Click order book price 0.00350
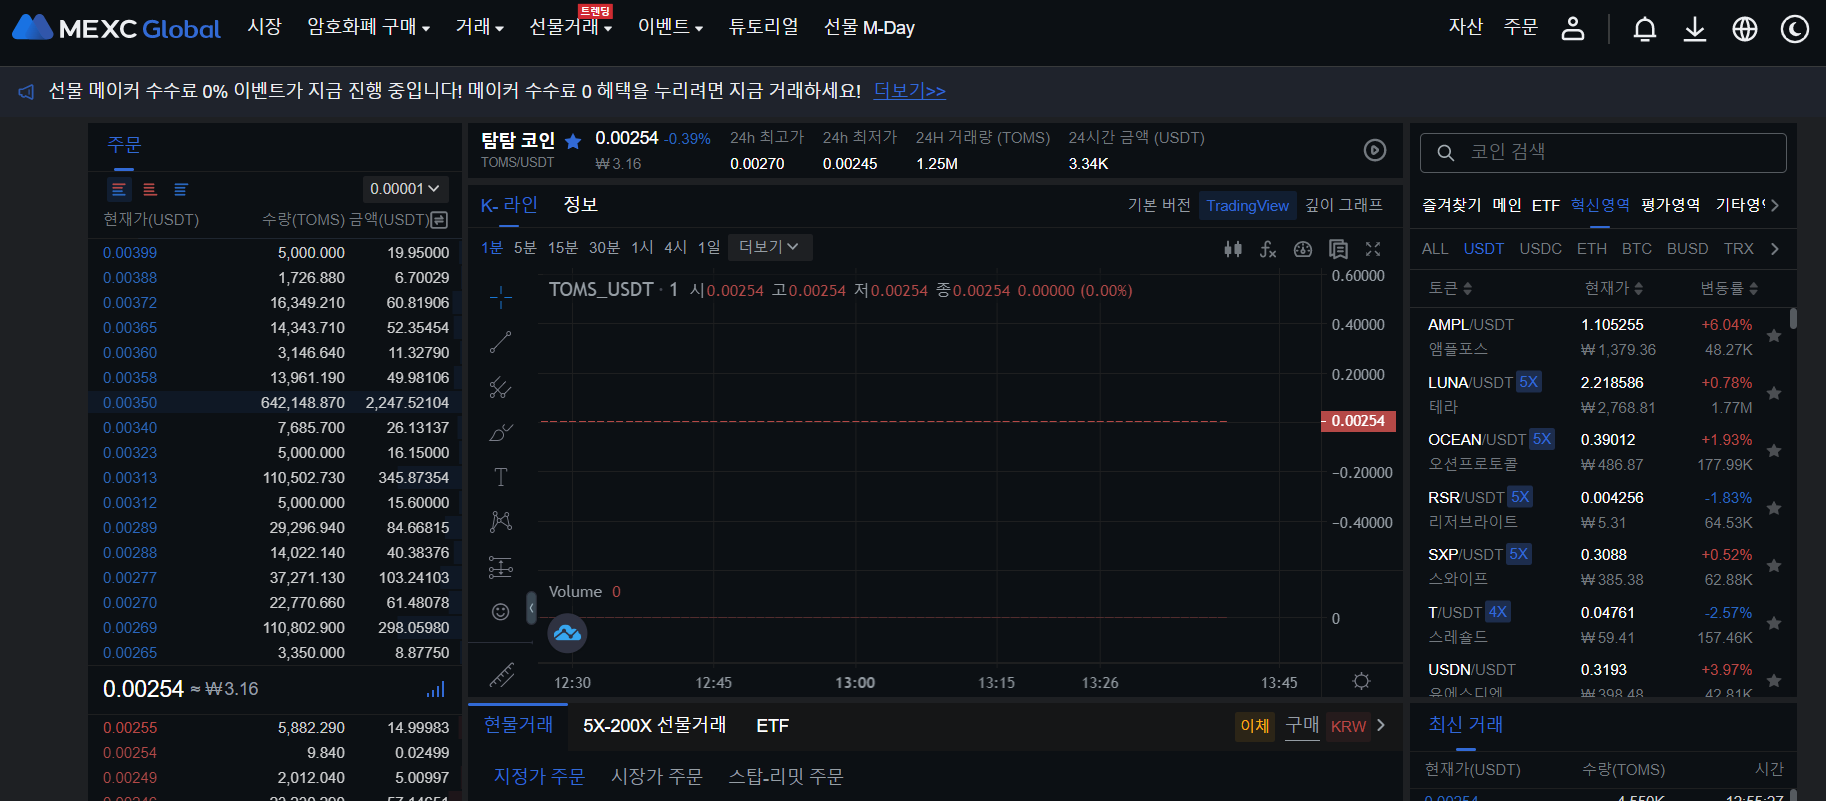This screenshot has width=1826, height=801. [x=130, y=403]
